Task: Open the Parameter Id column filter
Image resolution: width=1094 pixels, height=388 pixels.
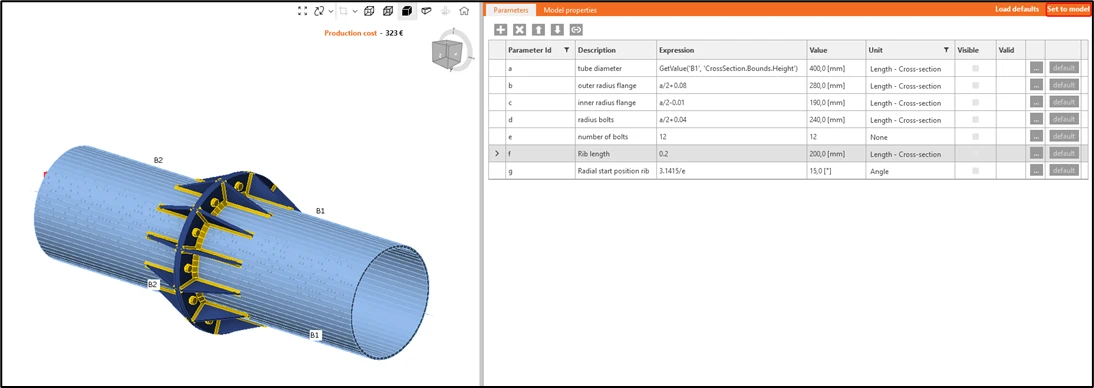Action: coord(566,50)
